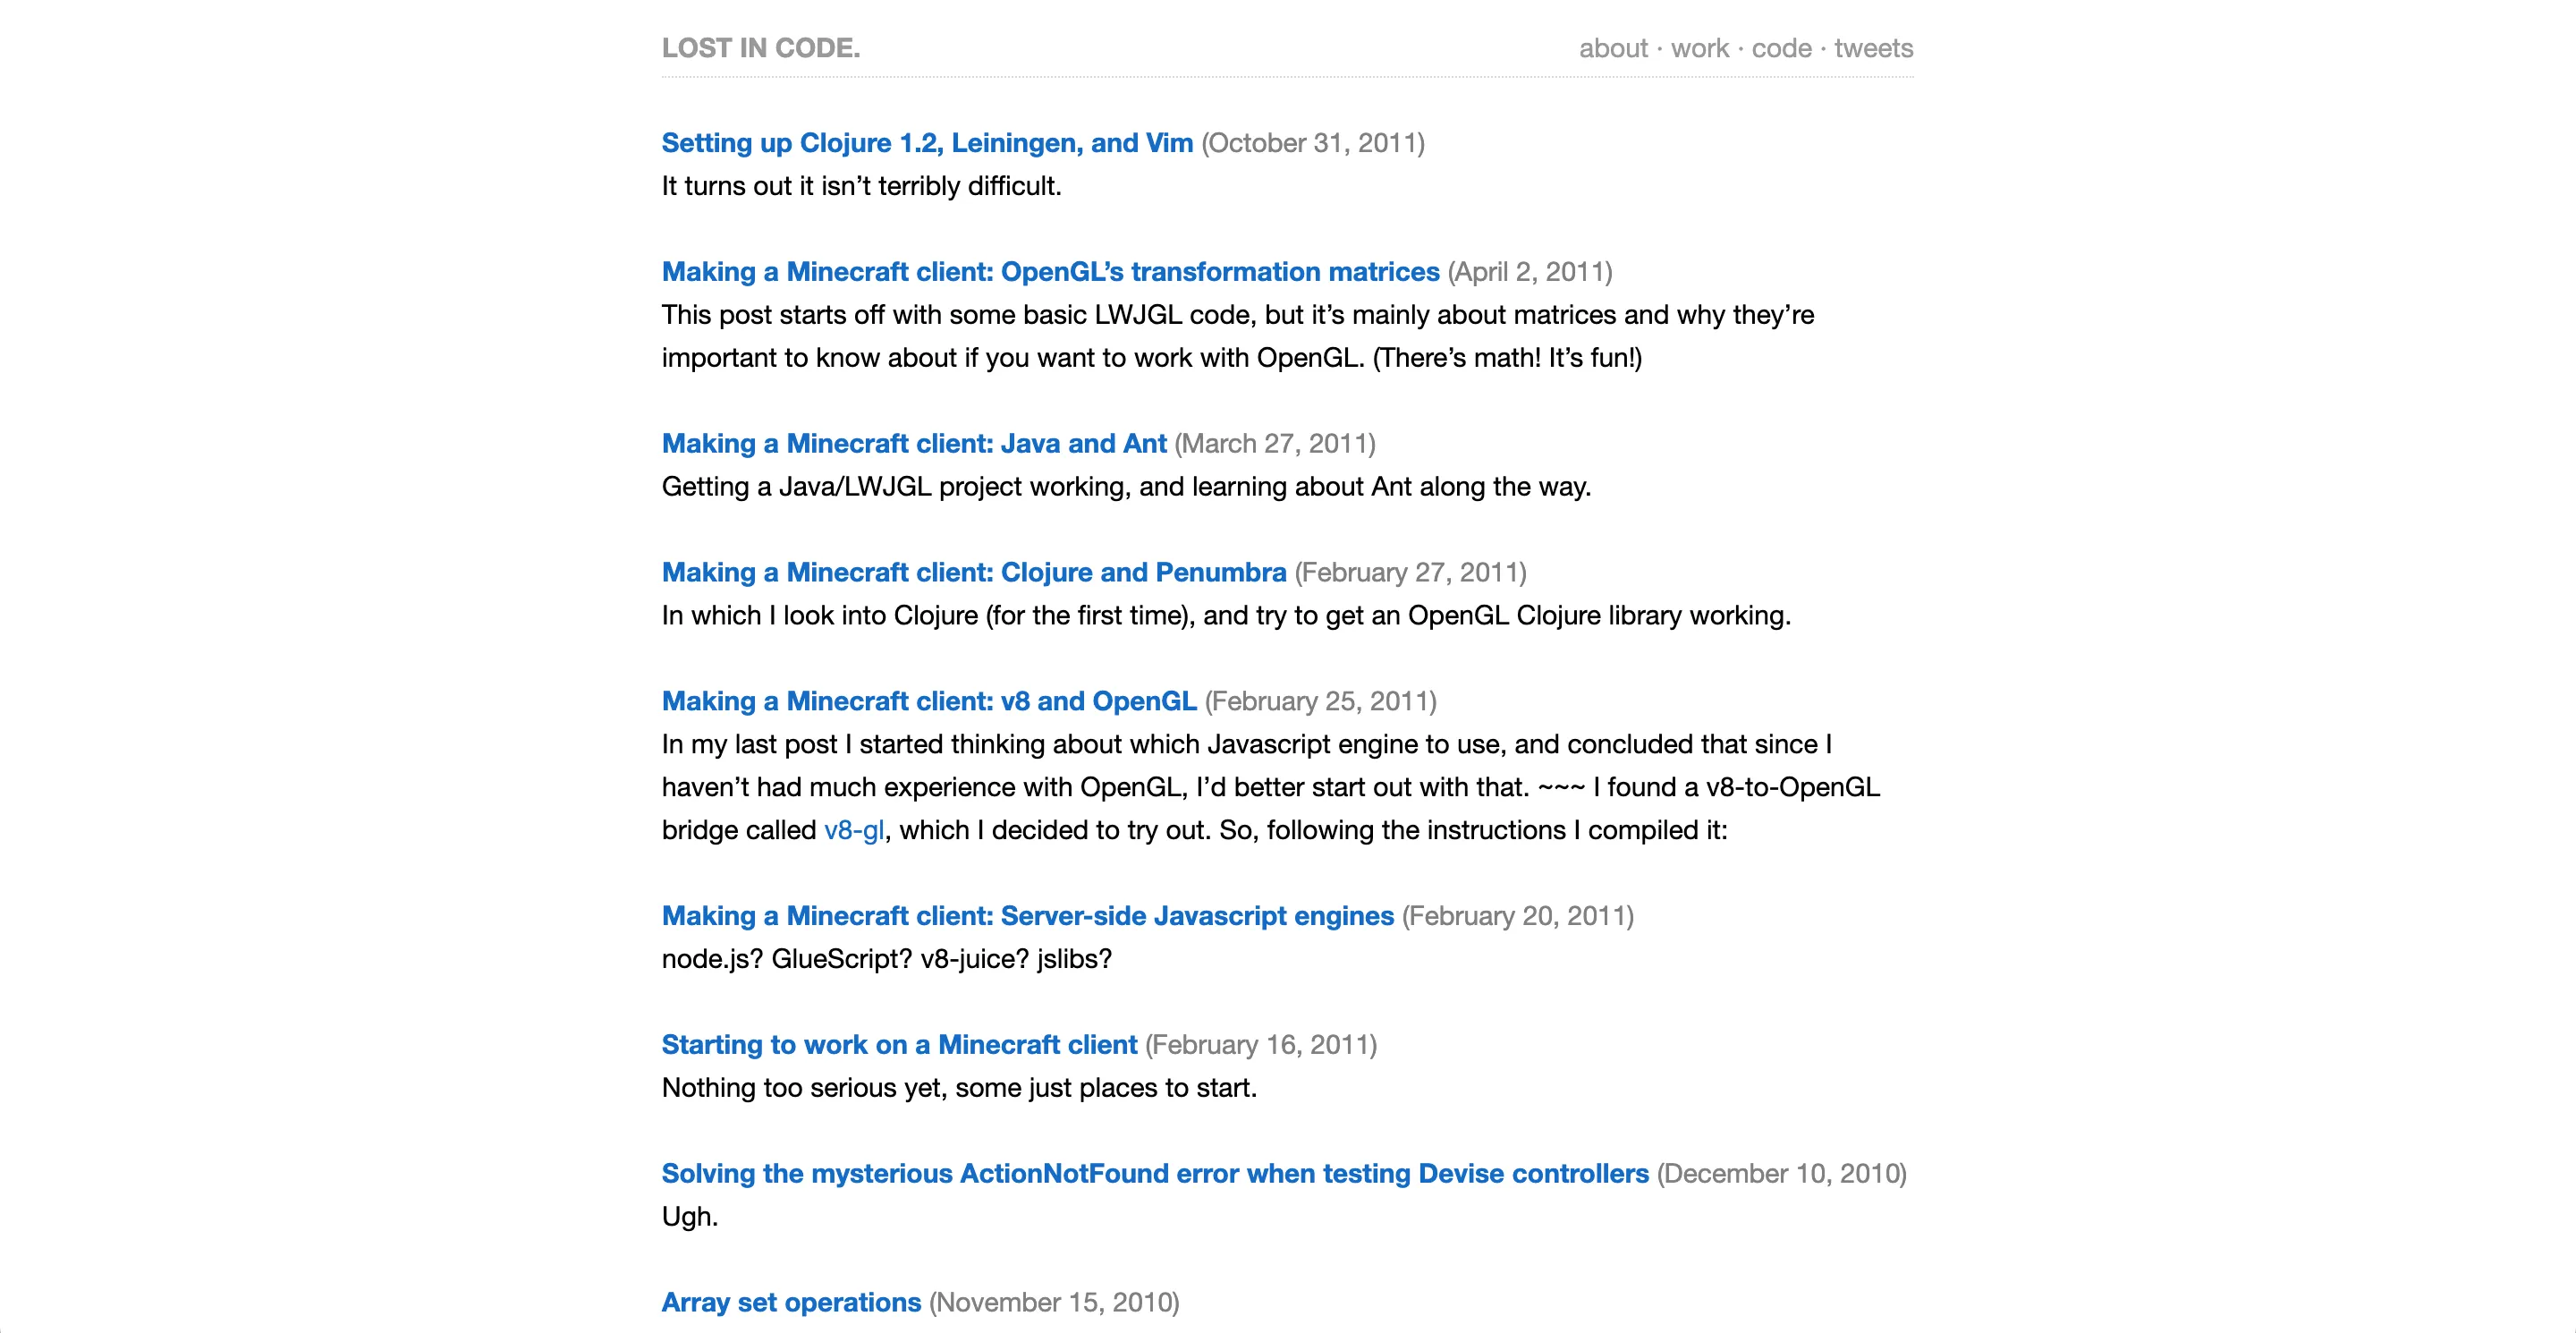Open the ActionNotFound Devise controllers post
The image size is (2576, 1333).
coord(1154,1173)
